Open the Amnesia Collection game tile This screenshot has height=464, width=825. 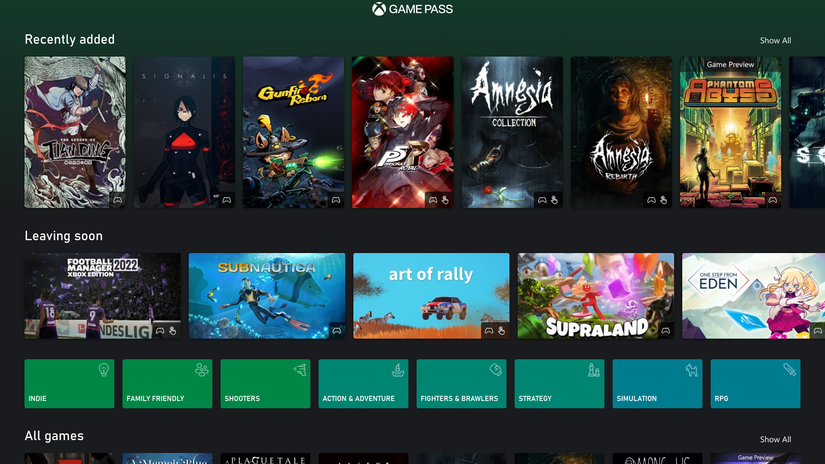click(x=512, y=132)
